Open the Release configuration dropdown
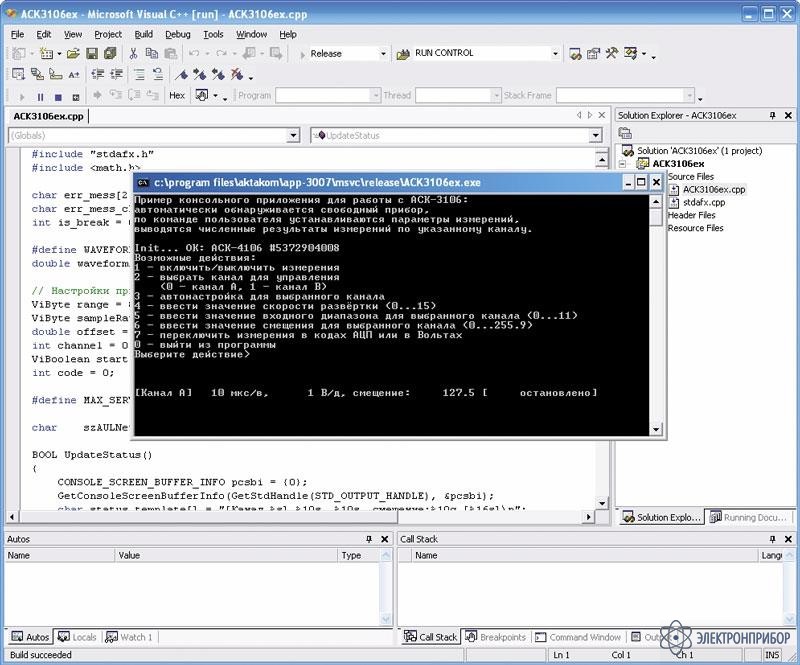800x665 pixels. [x=383, y=54]
